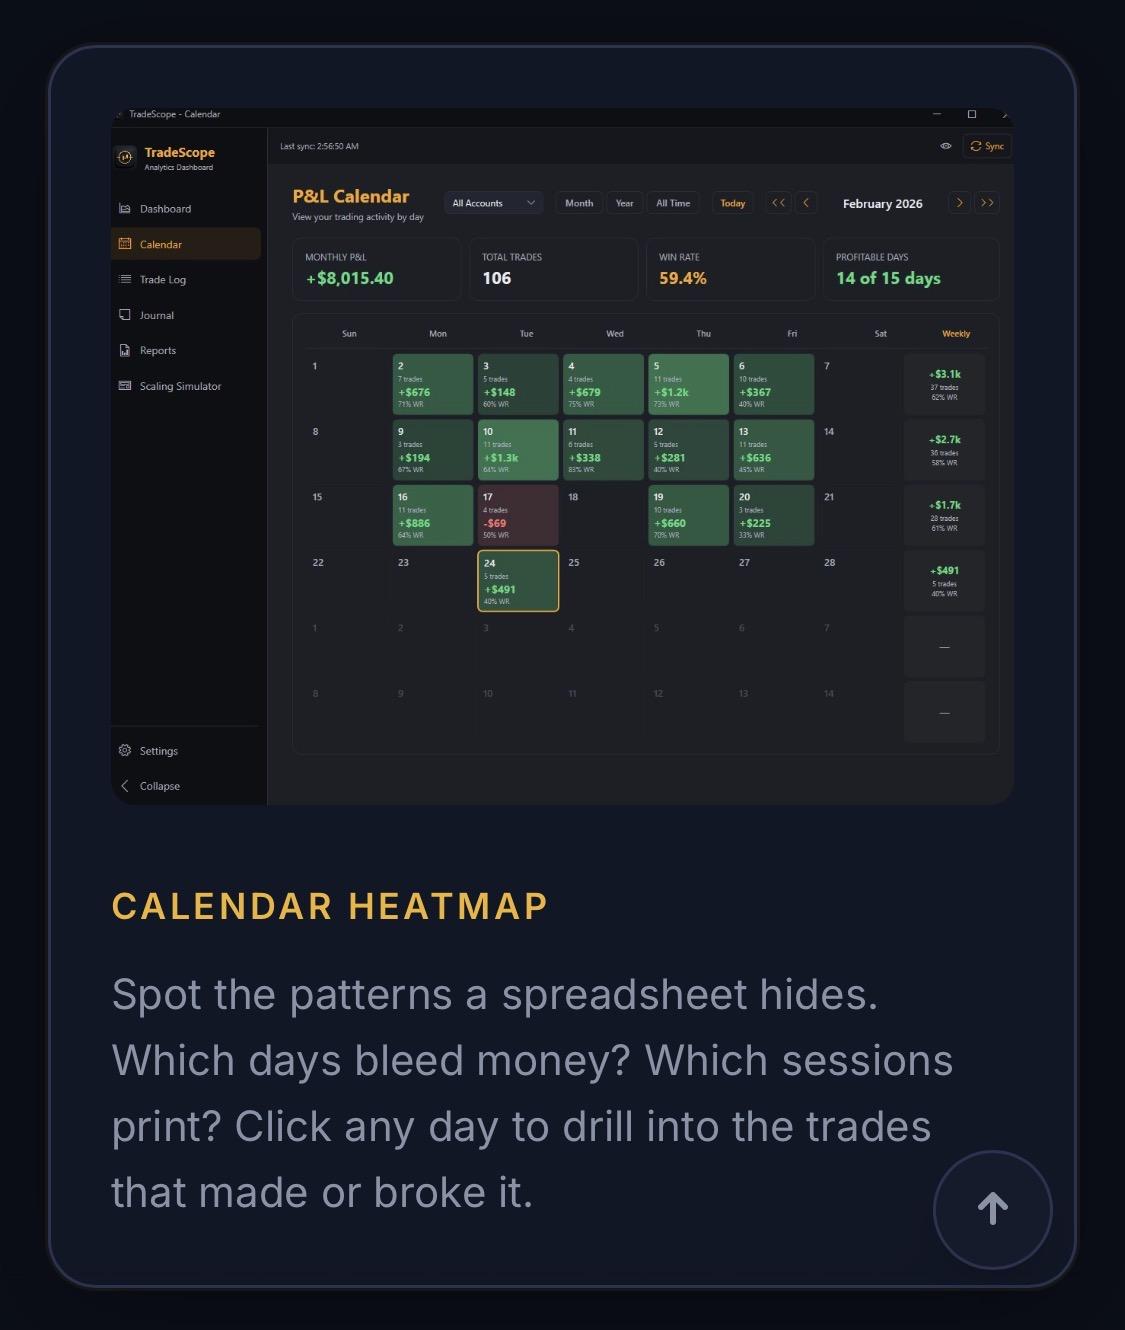Toggle the eye visibility icon
Image resolution: width=1125 pixels, height=1330 pixels.
946,146
